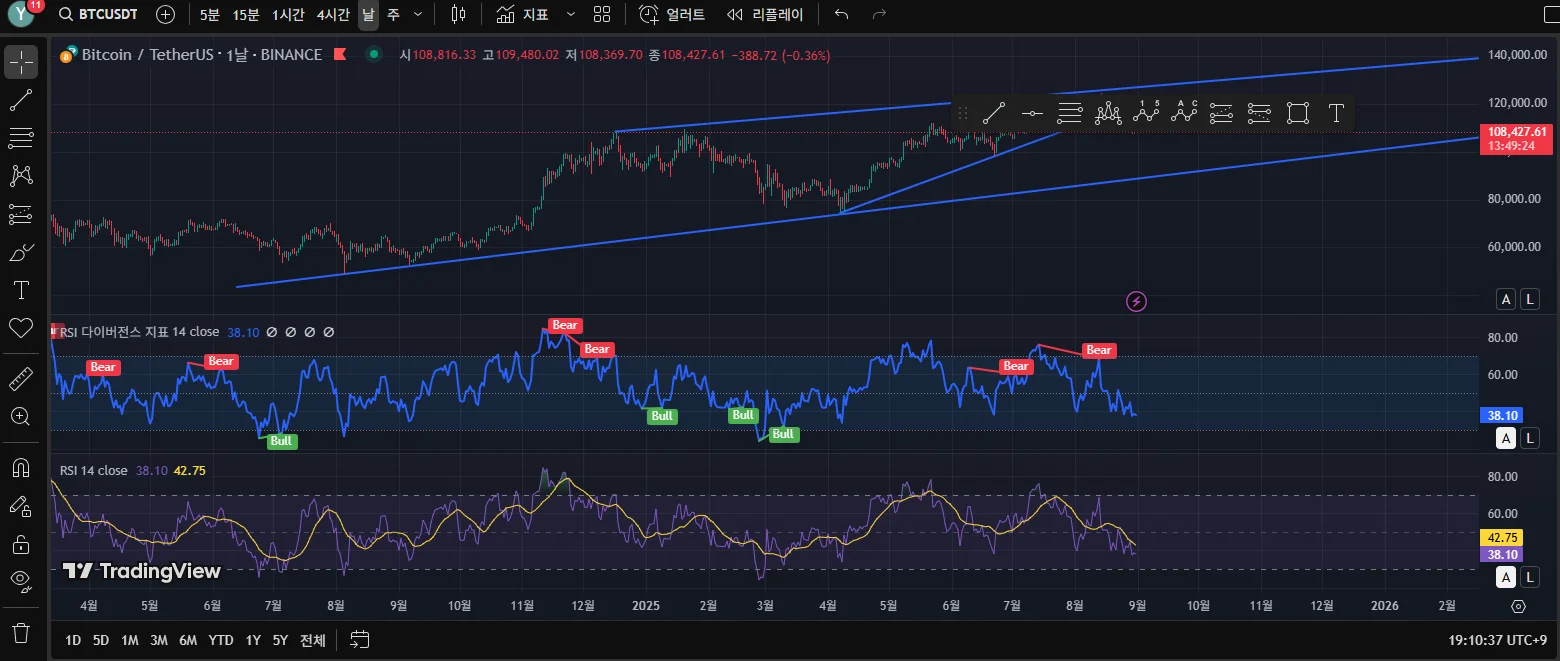This screenshot has width=1560, height=661.
Task: Open the layout grid selector
Action: click(601, 15)
